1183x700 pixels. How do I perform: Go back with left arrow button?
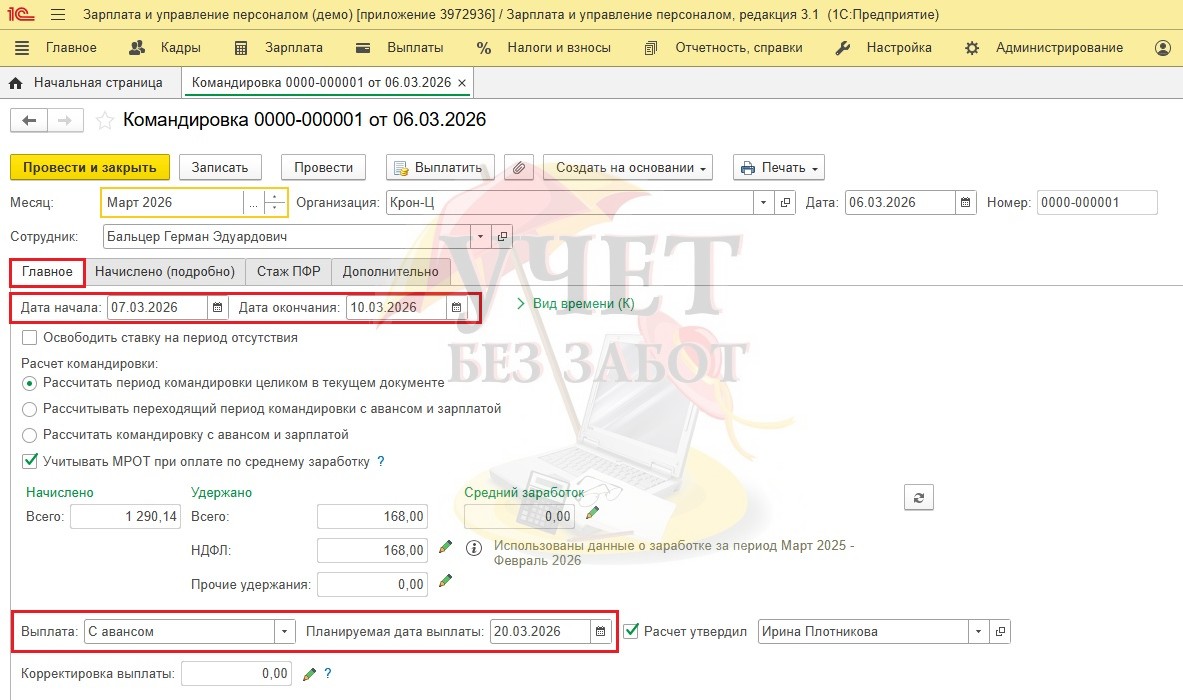coord(29,120)
